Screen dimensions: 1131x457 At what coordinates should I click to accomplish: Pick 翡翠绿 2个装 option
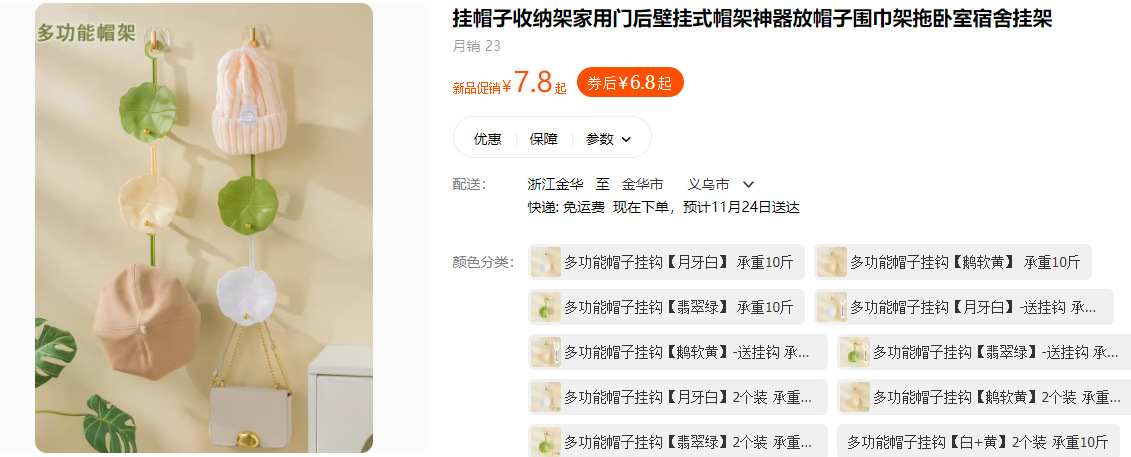click(678, 441)
